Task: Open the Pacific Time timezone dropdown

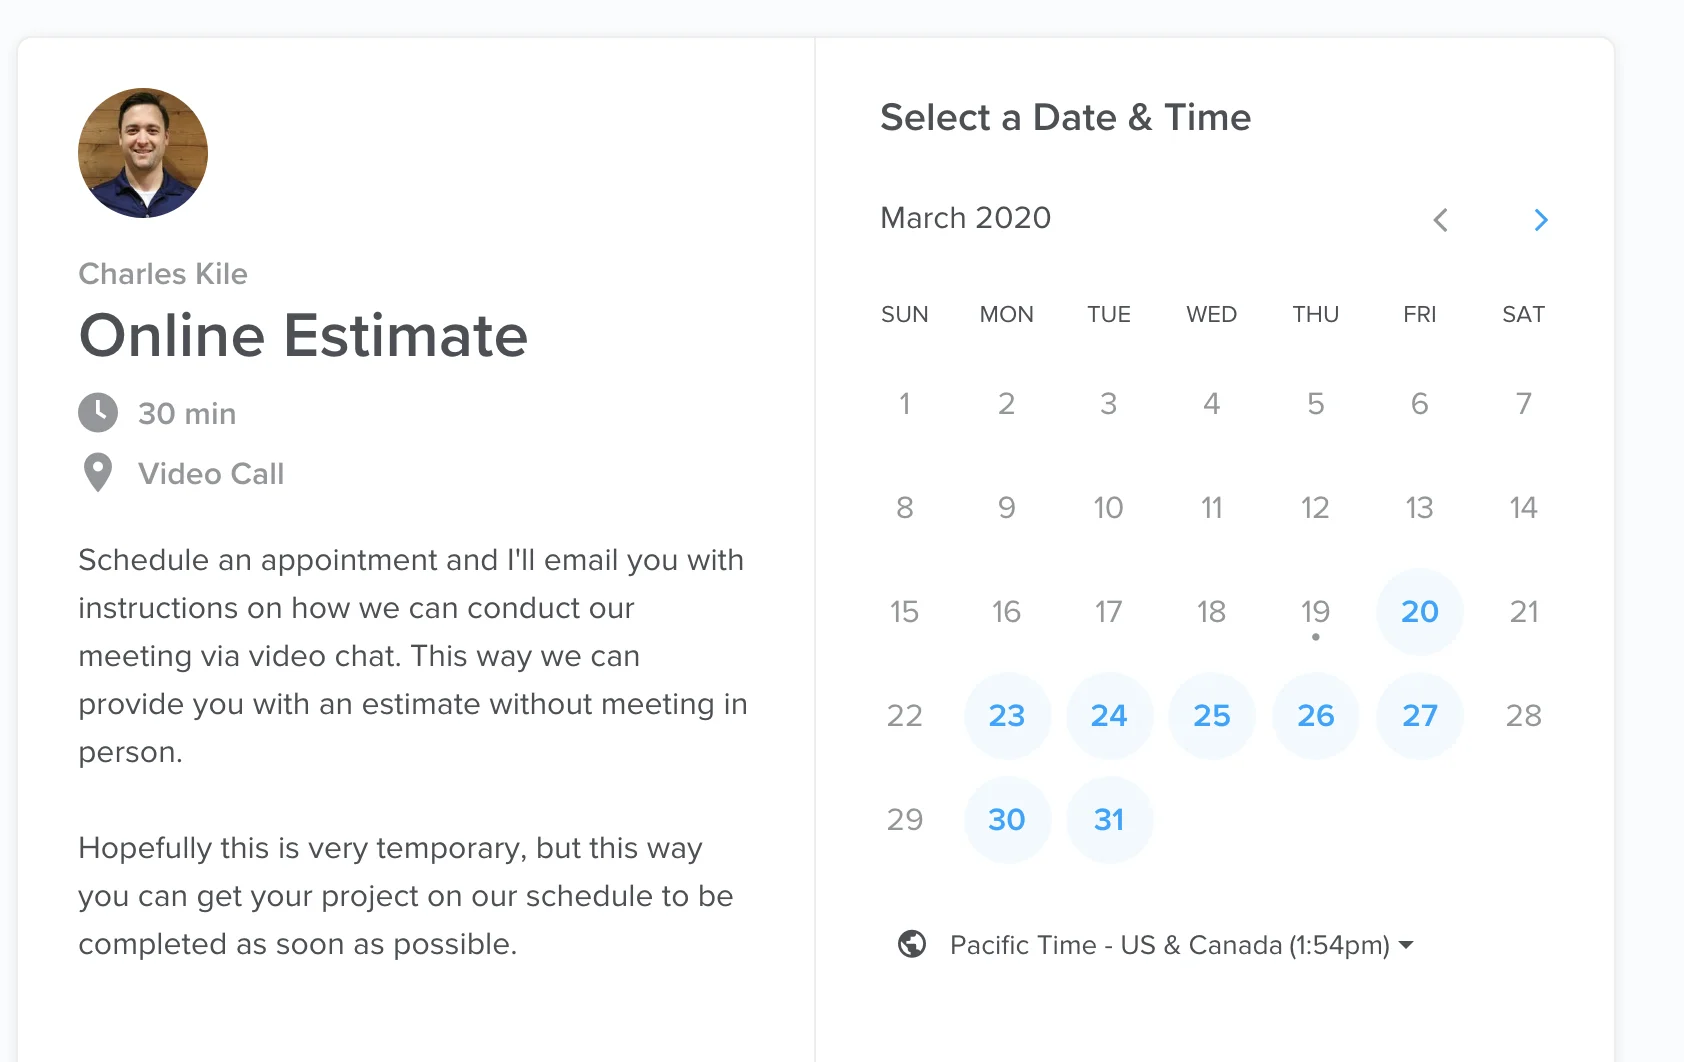Action: point(1169,945)
